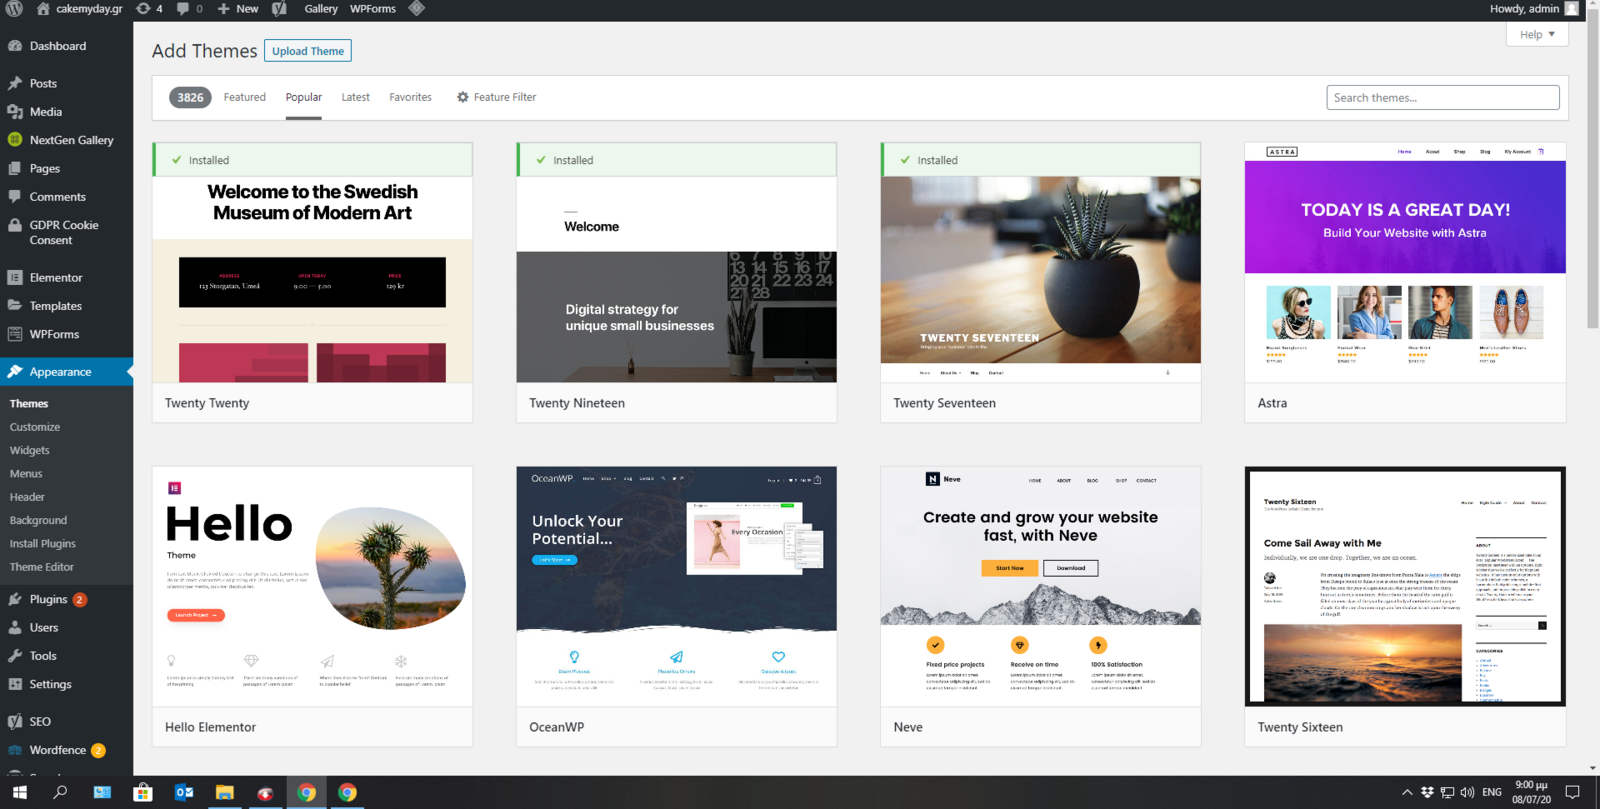The width and height of the screenshot is (1600, 809).
Task: Open Tools wrench menu
Action: click(x=66, y=656)
